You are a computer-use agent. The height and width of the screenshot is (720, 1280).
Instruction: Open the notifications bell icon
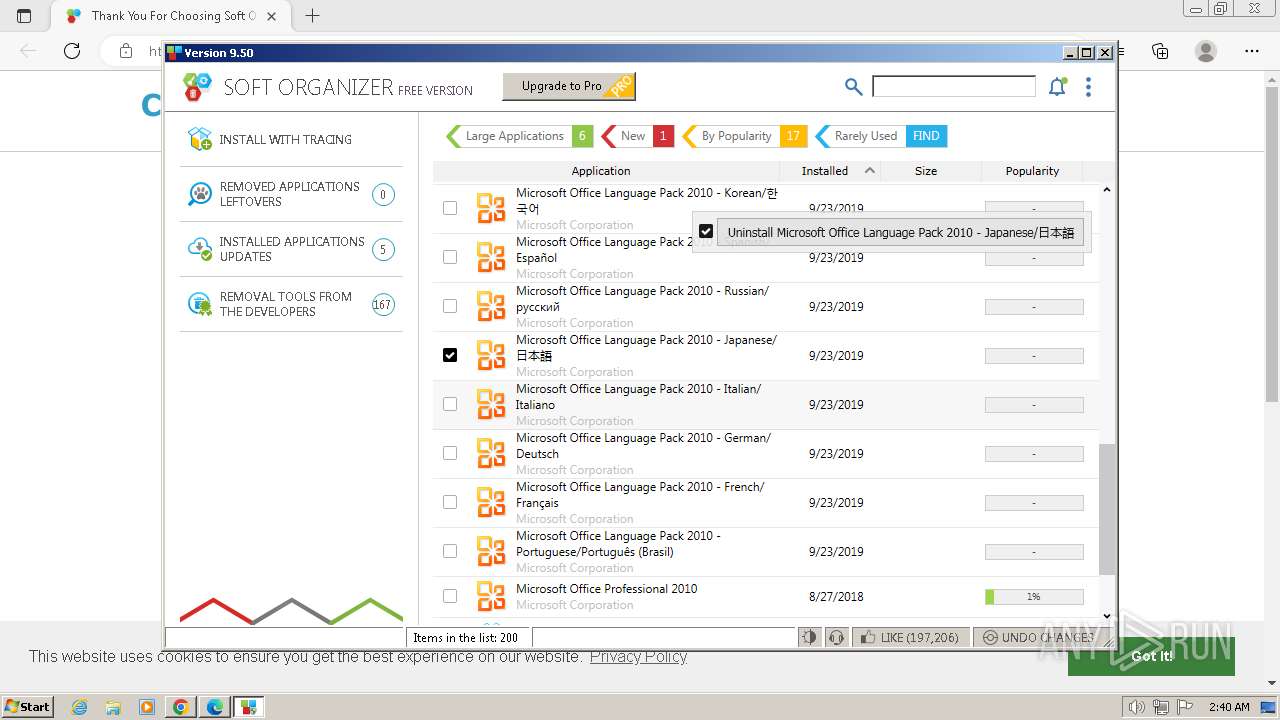point(1057,87)
